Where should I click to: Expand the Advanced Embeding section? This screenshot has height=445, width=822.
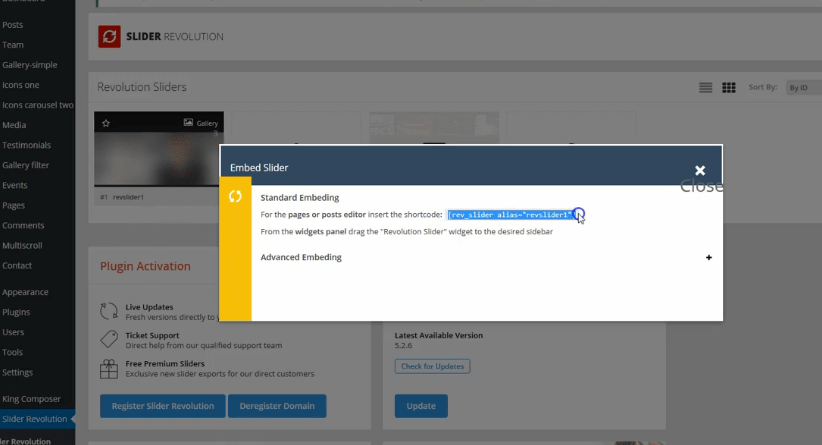pyautogui.click(x=709, y=257)
